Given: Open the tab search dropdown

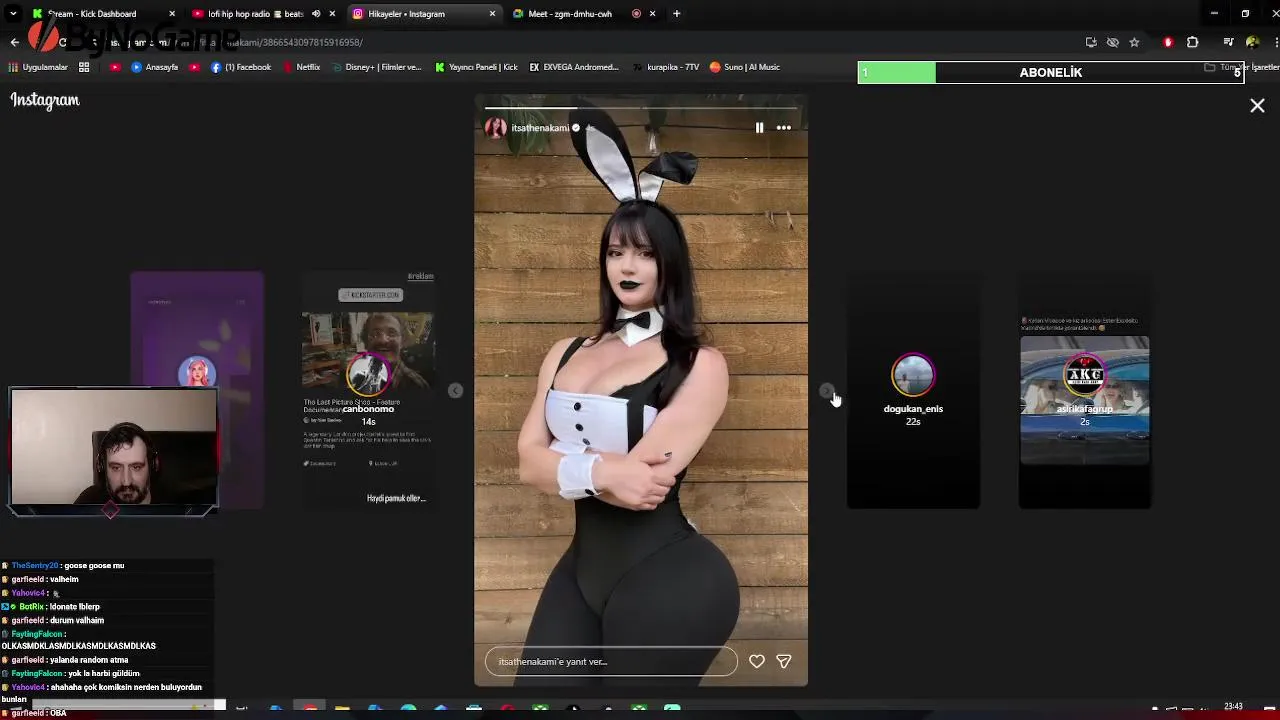Looking at the screenshot, I should pos(13,14).
